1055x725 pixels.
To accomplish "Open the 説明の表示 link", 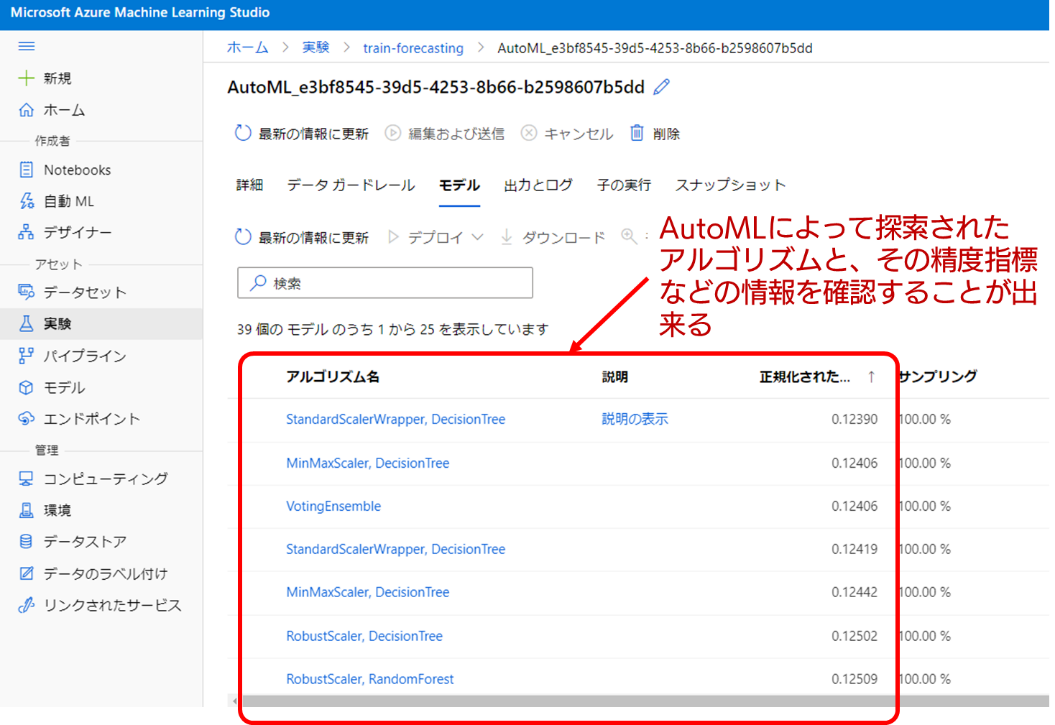I will coord(634,419).
